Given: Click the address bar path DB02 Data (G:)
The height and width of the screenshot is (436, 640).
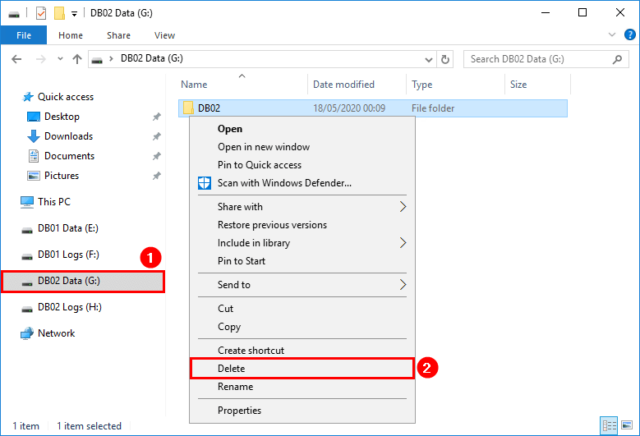Looking at the screenshot, I should pos(152,58).
